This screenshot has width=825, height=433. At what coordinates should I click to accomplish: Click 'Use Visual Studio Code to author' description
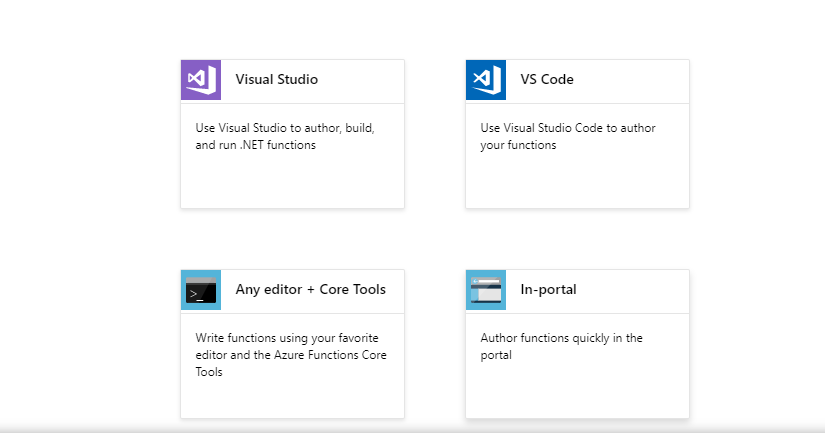point(568,136)
